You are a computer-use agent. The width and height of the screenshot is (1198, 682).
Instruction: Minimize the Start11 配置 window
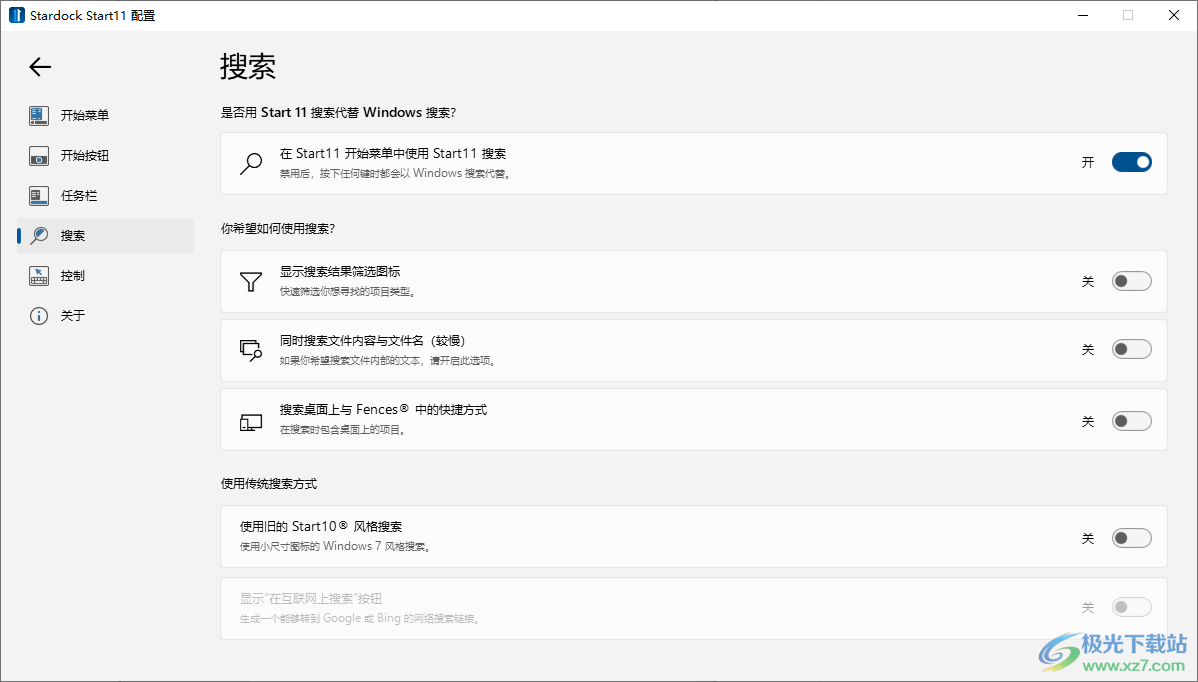point(1083,15)
